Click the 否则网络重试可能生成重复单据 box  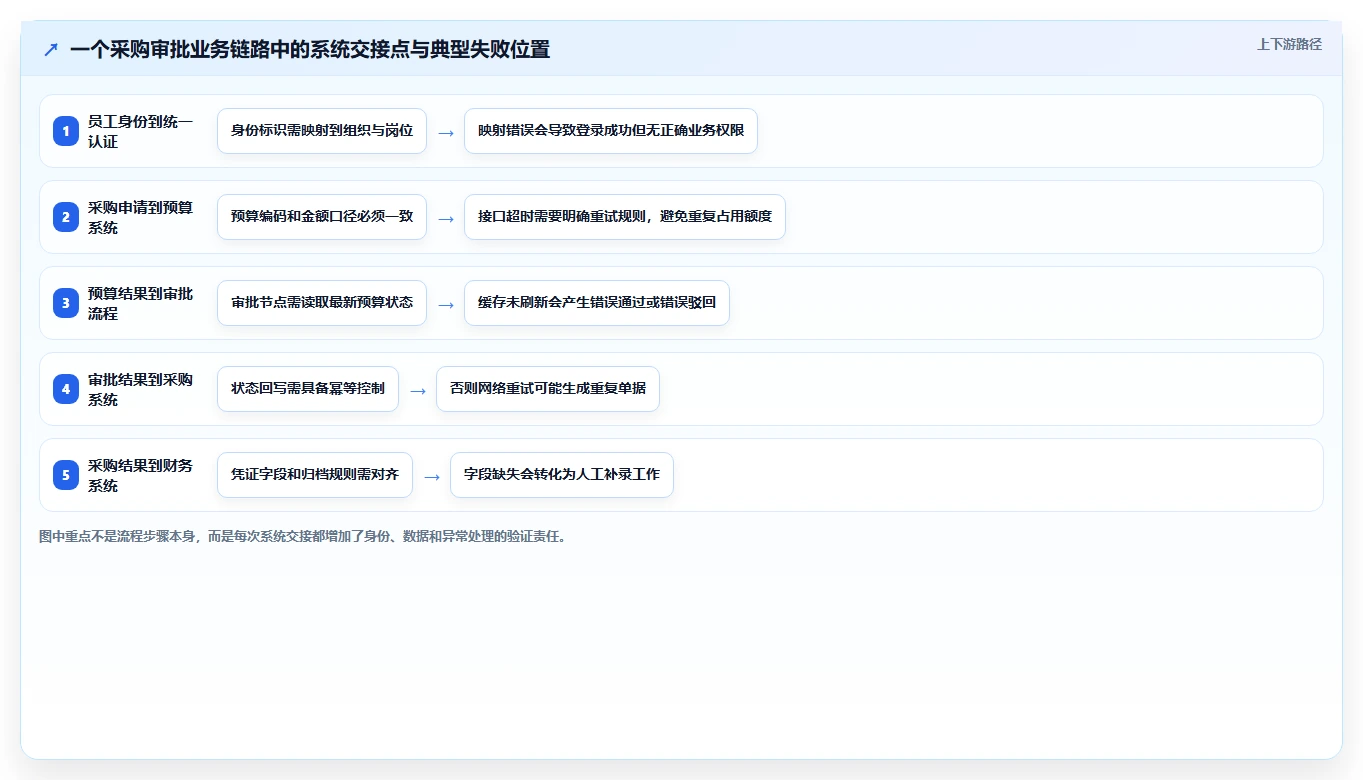coord(548,389)
